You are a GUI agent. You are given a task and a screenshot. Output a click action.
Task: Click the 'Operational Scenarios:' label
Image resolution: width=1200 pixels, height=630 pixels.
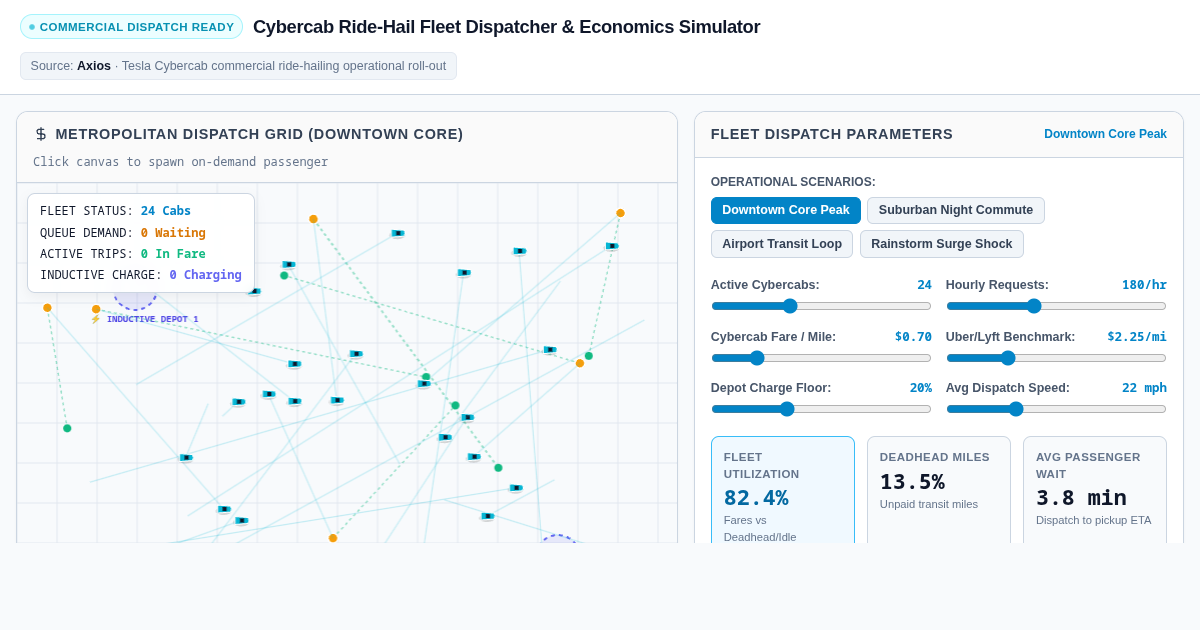tap(793, 182)
